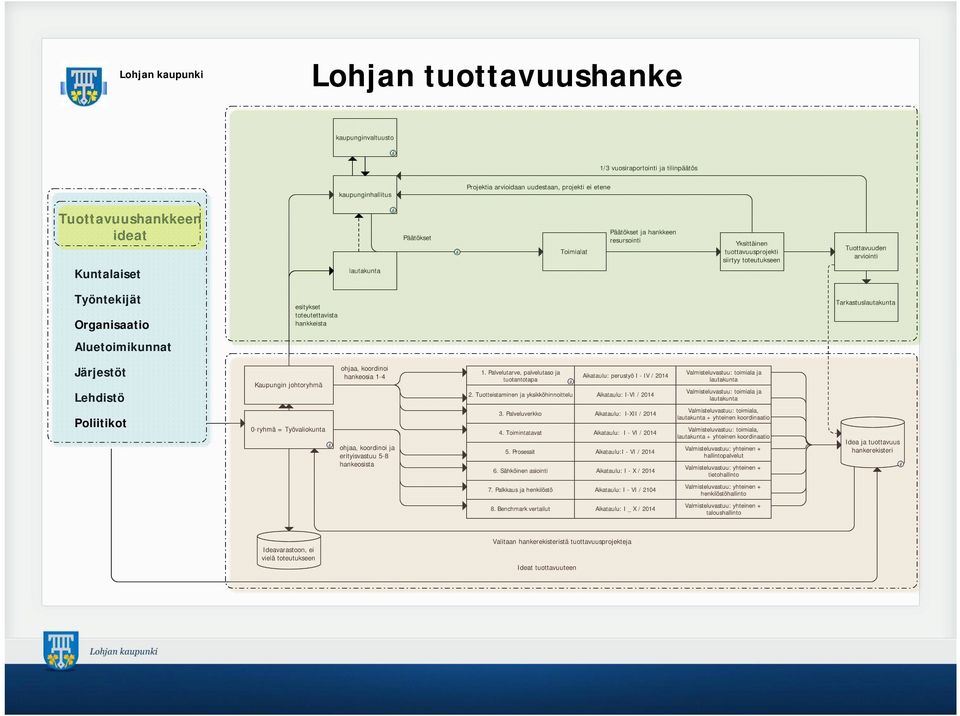Click the small circle marker on the Päätökset arrow
The image size is (960, 716).
click(x=457, y=252)
